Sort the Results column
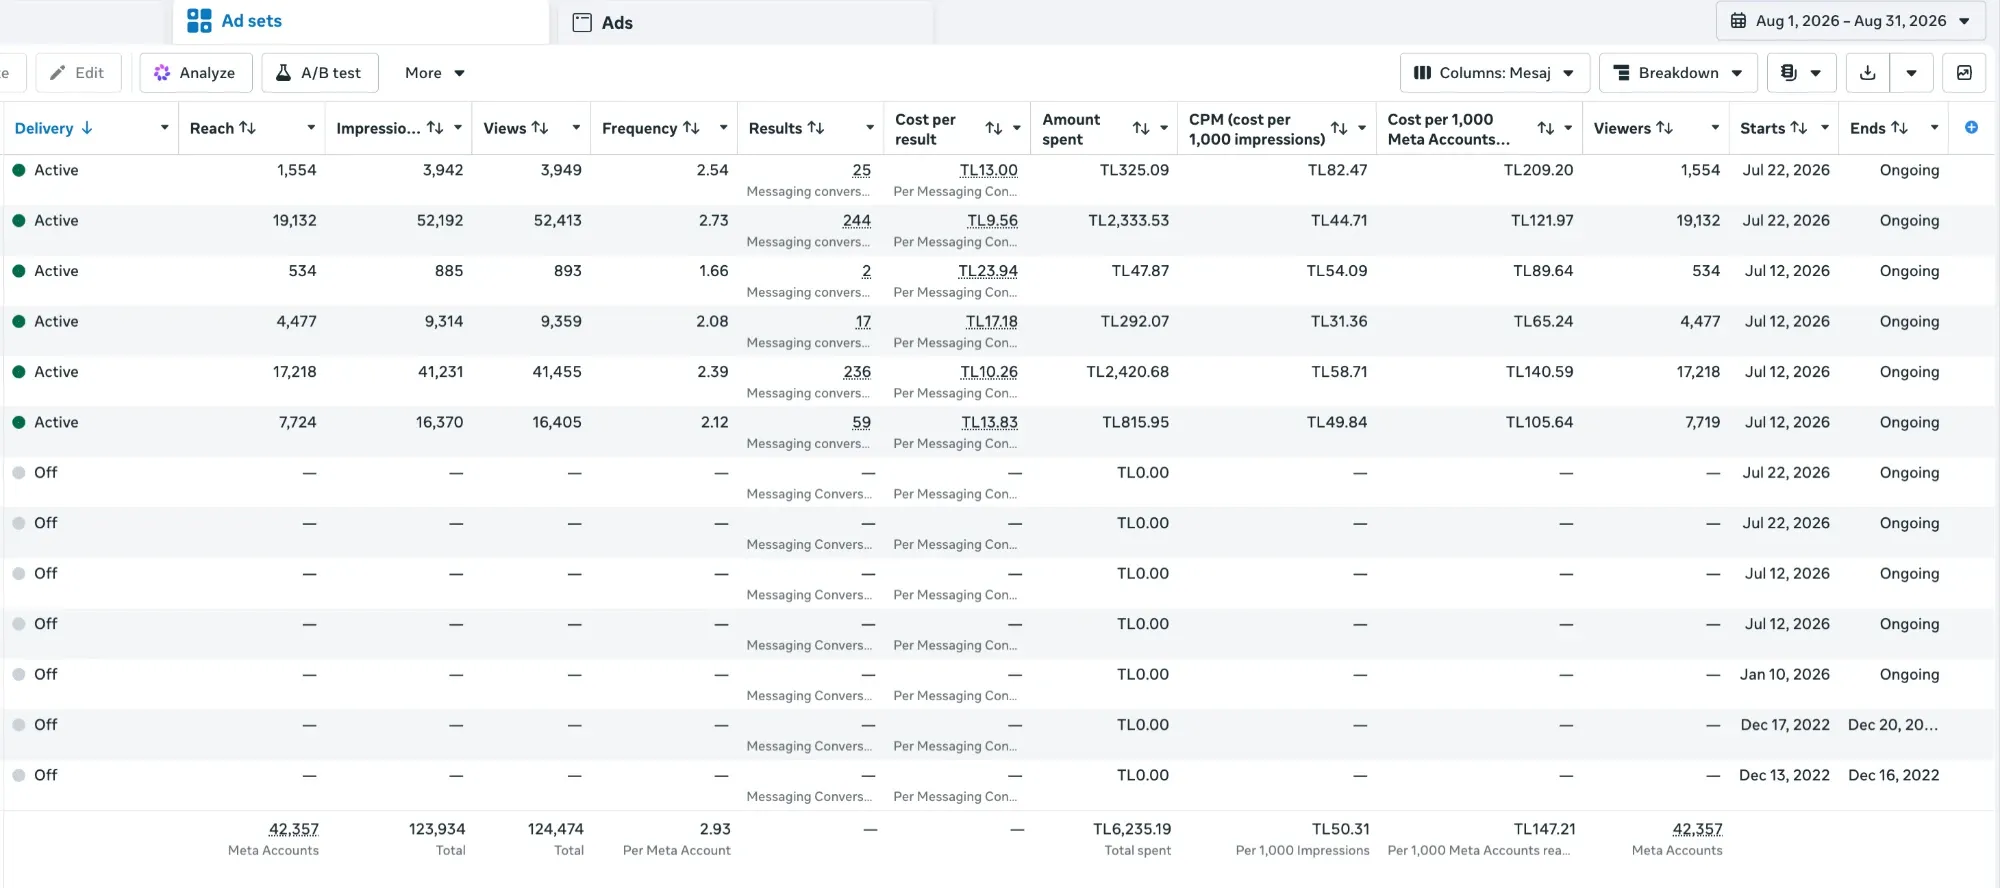The width and height of the screenshot is (2000, 888). point(816,128)
